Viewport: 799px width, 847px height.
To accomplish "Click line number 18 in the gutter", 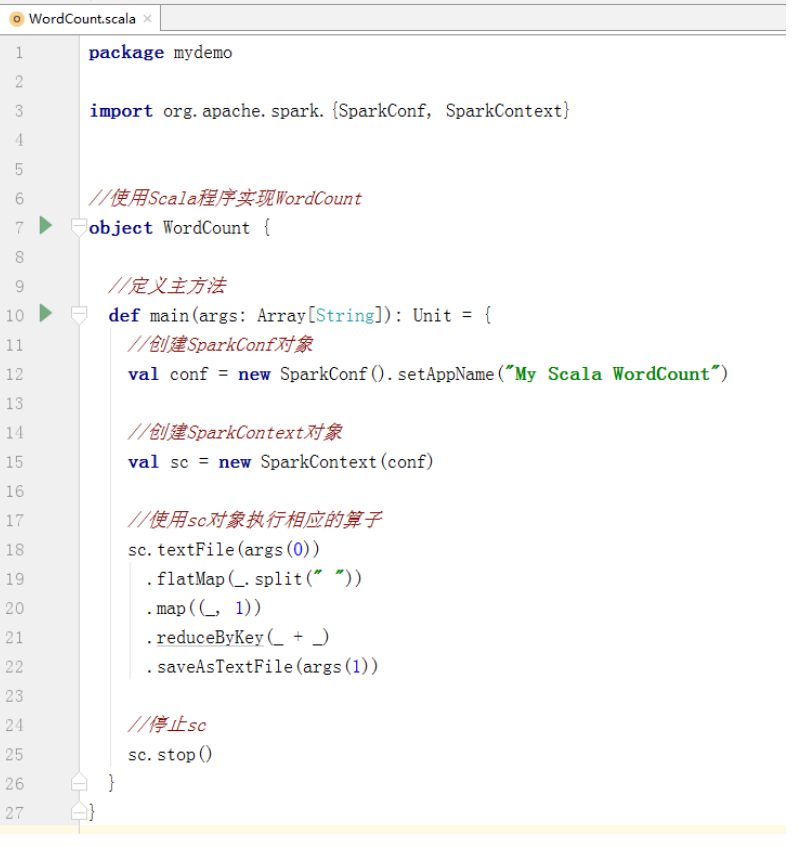I will pyautogui.click(x=14, y=549).
